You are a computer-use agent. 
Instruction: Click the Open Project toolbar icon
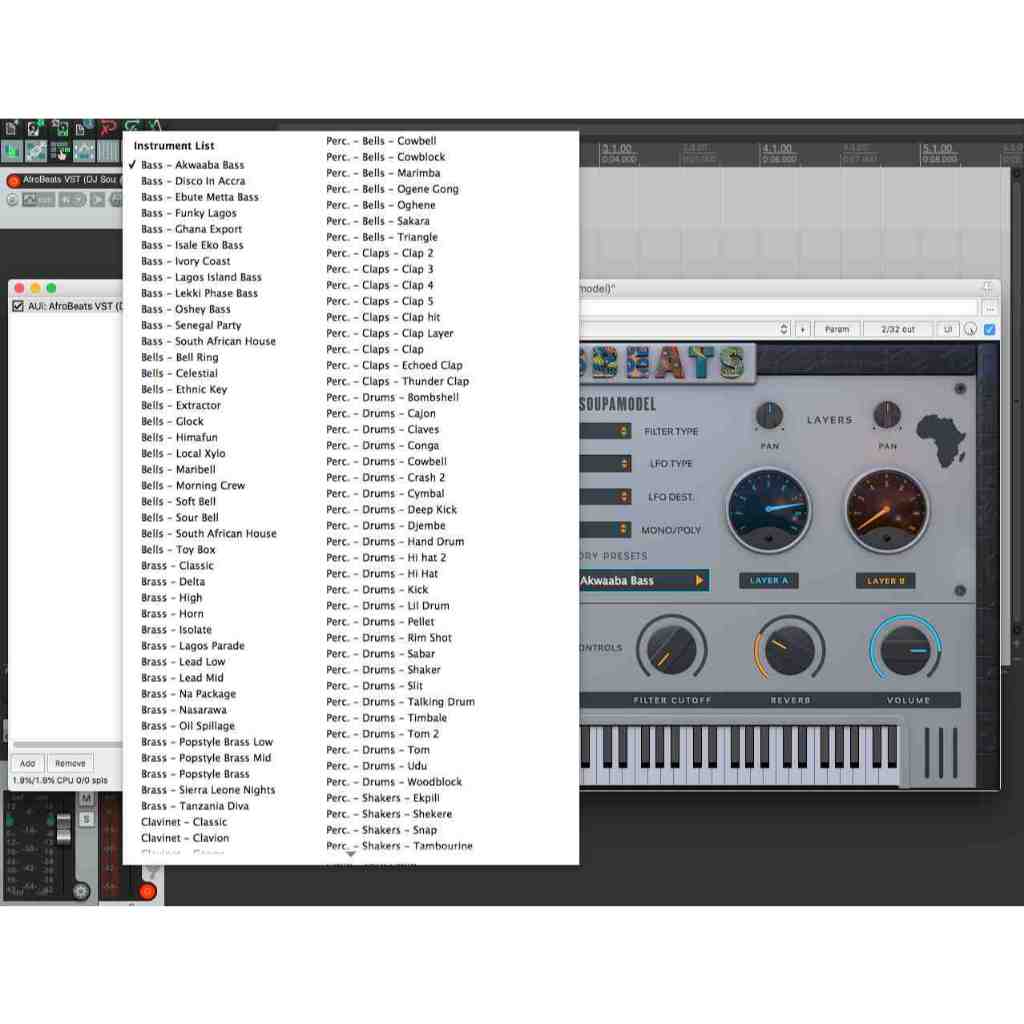click(x=34, y=129)
